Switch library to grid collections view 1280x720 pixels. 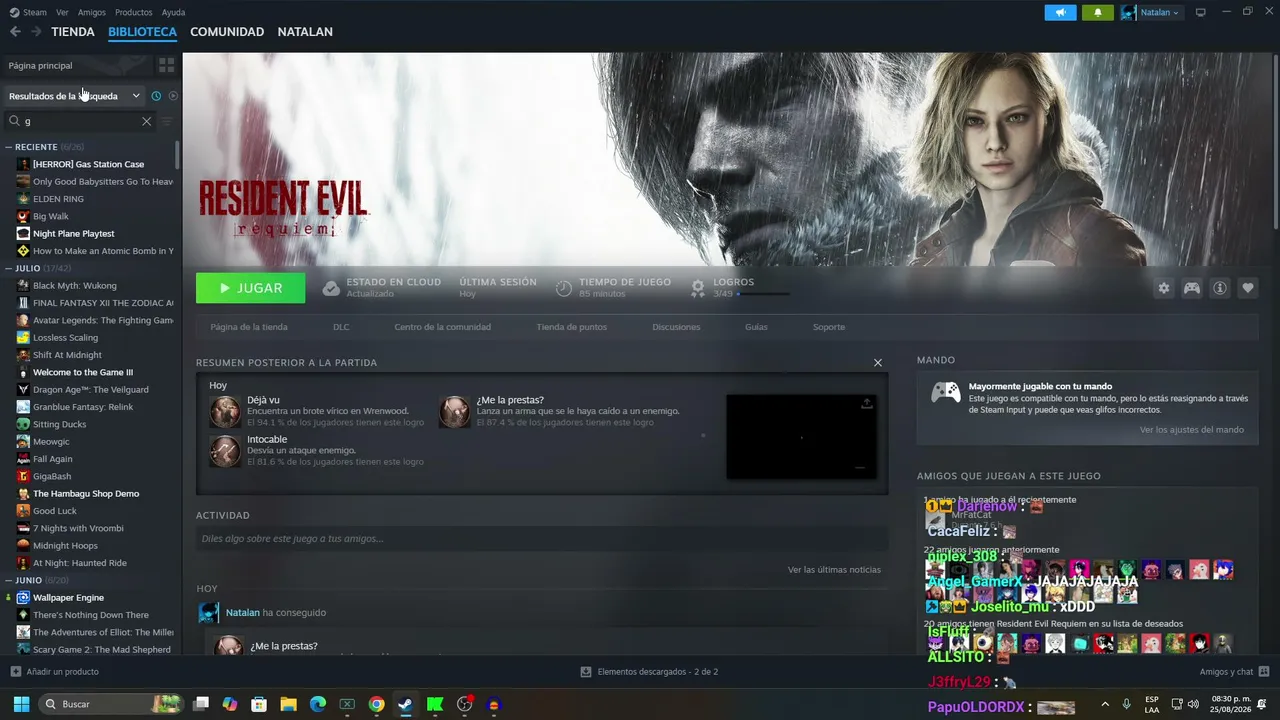point(167,65)
